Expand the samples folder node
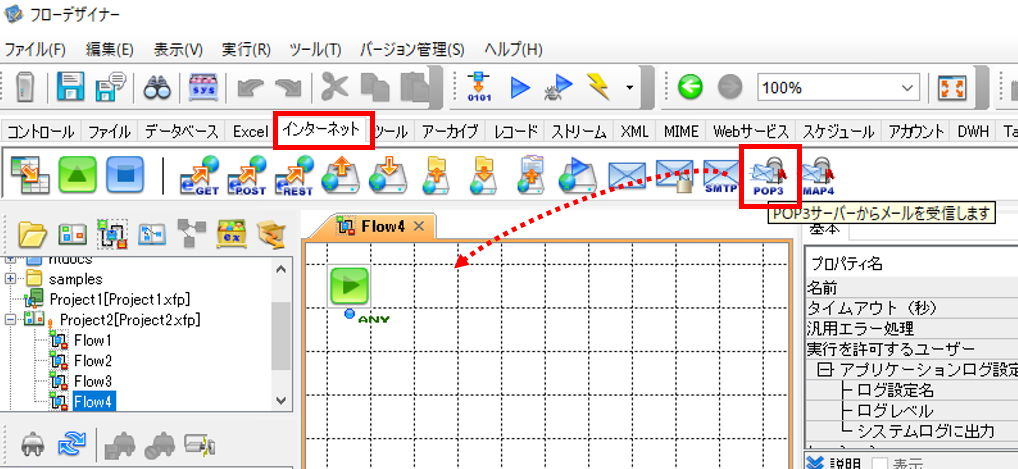1018x469 pixels. pyautogui.click(x=10, y=279)
